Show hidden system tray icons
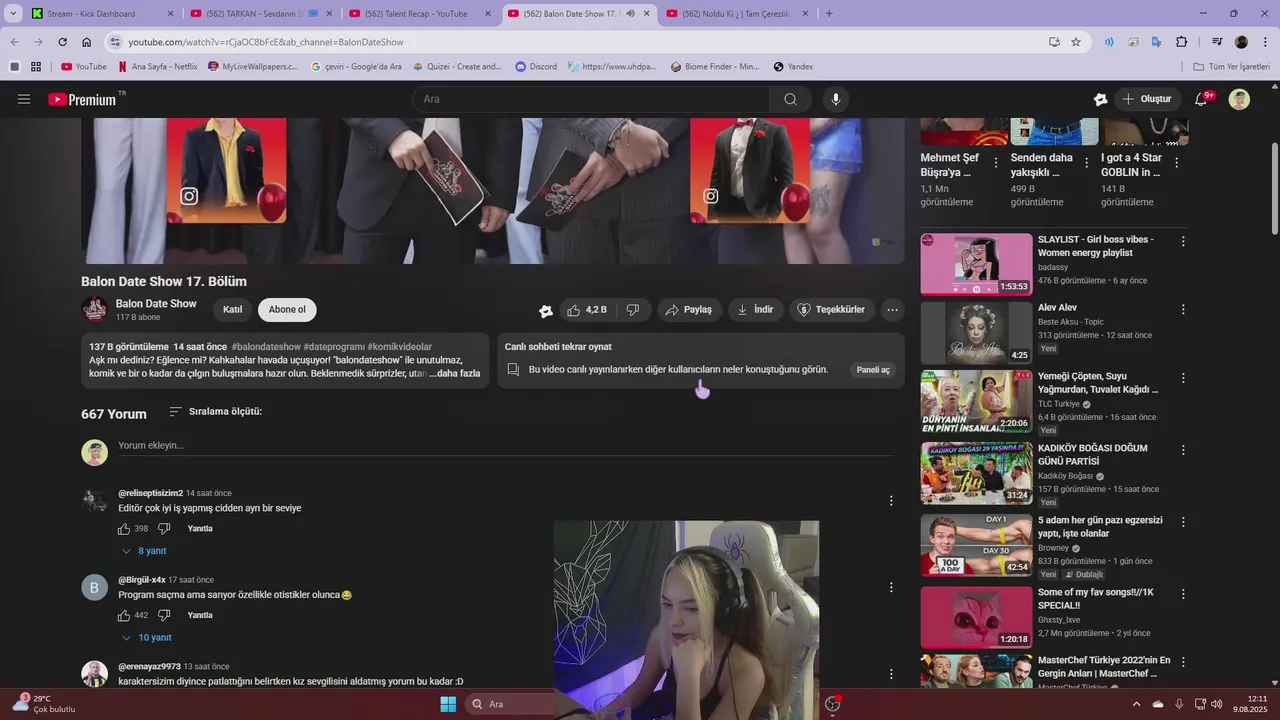 click(1136, 704)
